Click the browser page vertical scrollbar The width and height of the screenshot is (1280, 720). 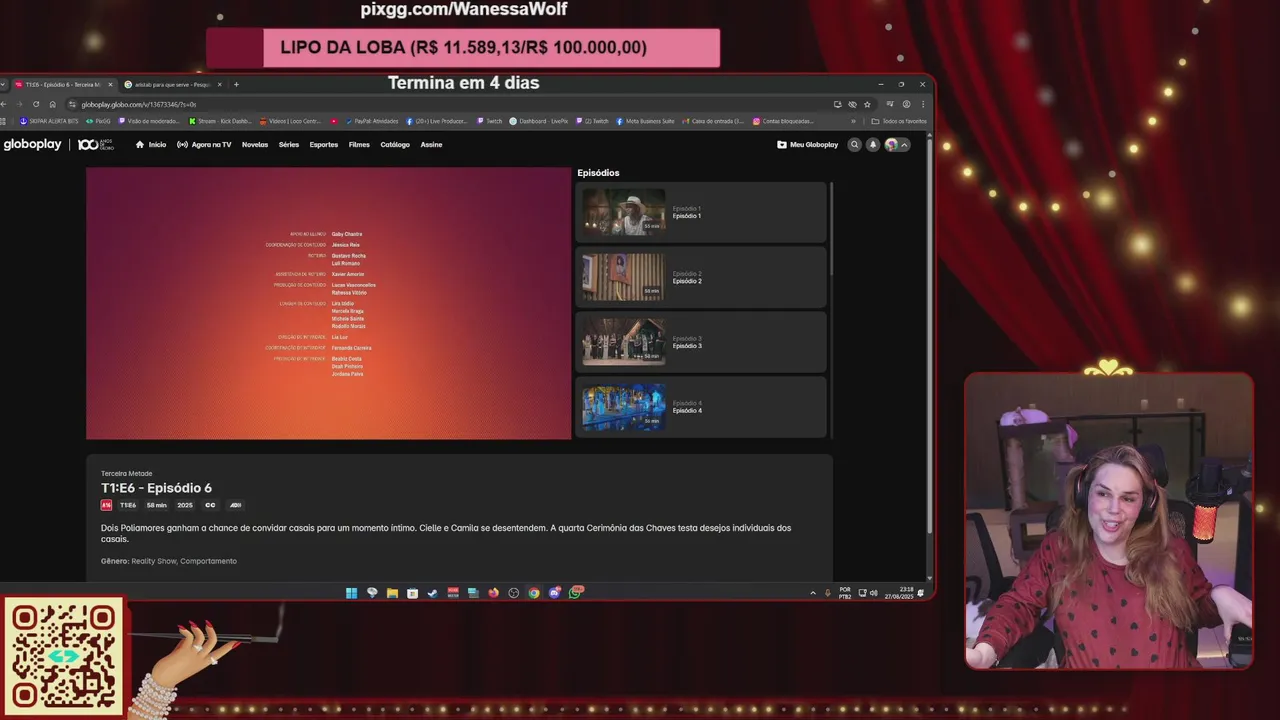point(931,335)
